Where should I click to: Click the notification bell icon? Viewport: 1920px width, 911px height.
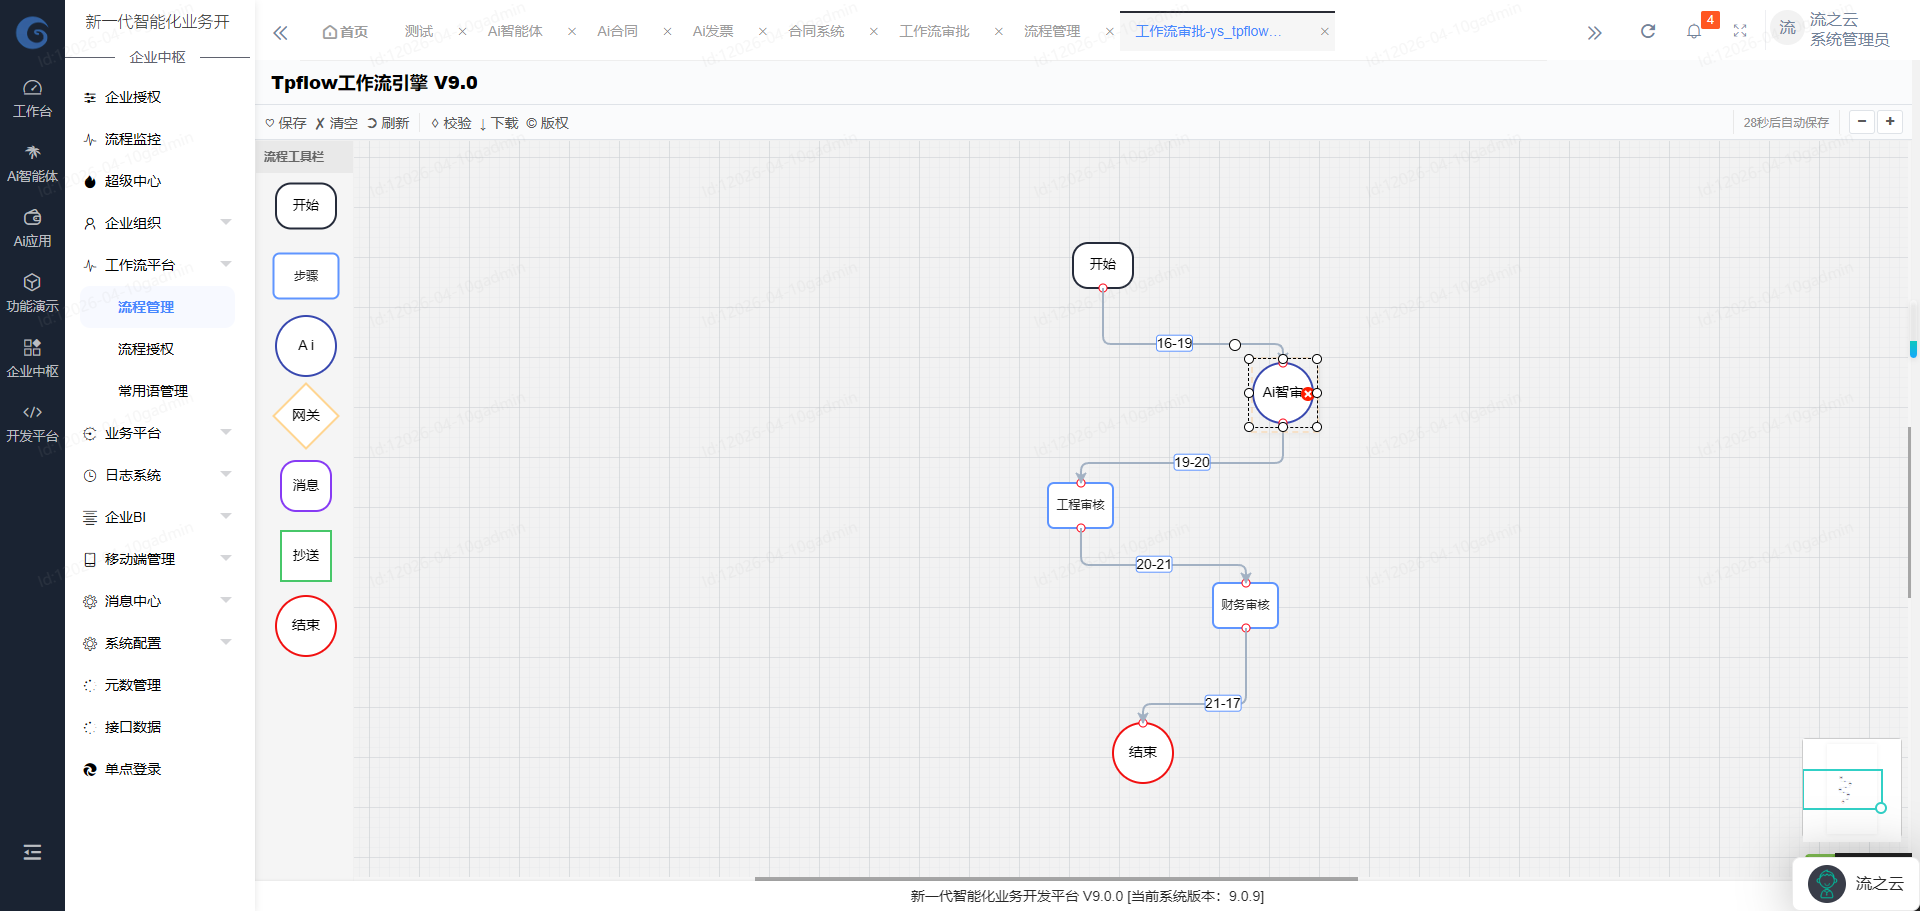1693,32
